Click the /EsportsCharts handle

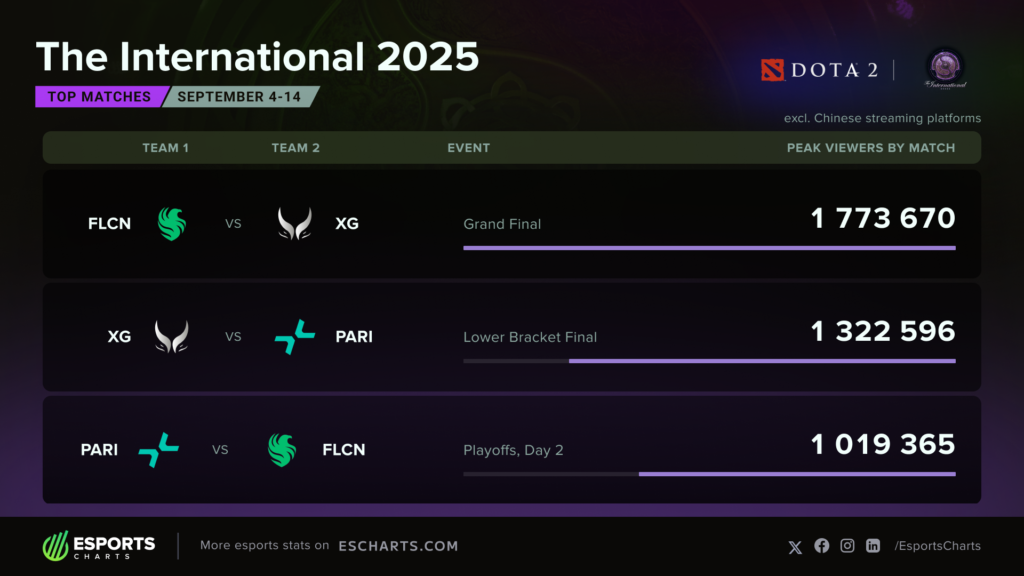pos(937,546)
